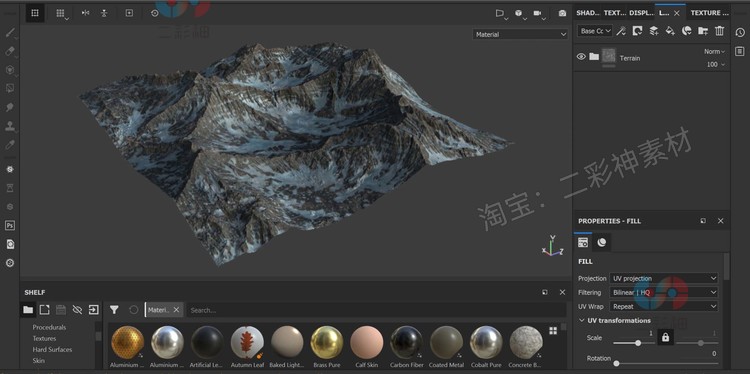Screen dimensions: 750x374
Task: Click the perspective display grid icon
Action: [x=35, y=13]
